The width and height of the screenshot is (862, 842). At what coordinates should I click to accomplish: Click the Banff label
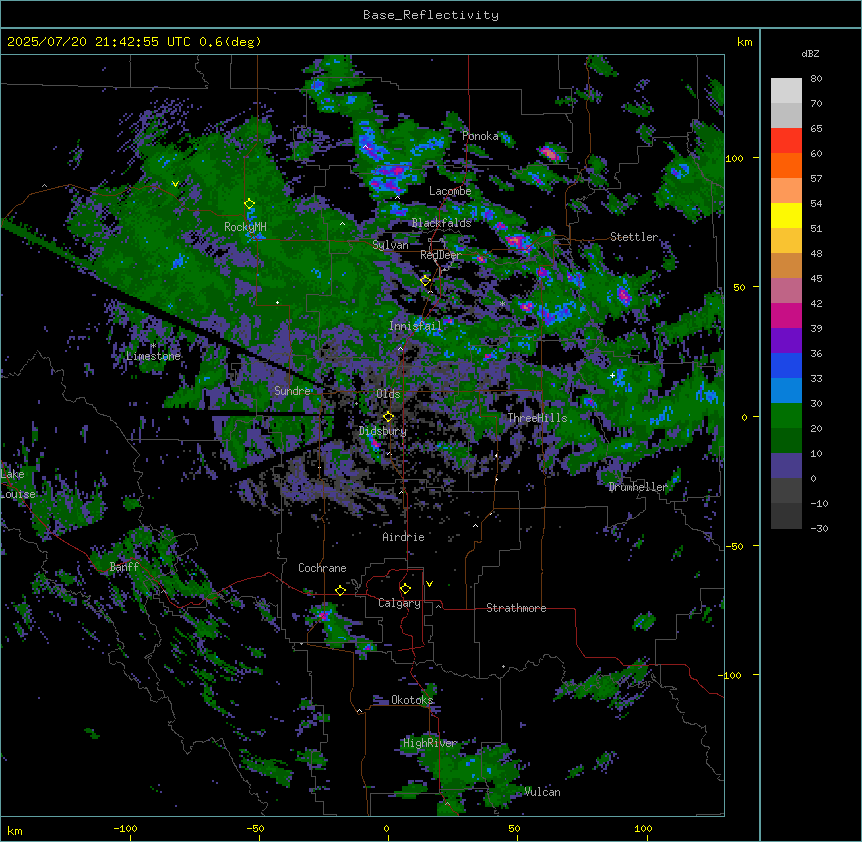[x=124, y=567]
